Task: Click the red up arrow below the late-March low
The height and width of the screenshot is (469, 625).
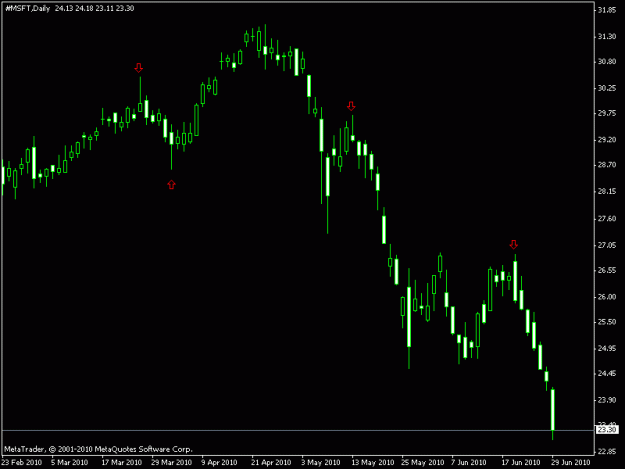Action: pos(171,184)
